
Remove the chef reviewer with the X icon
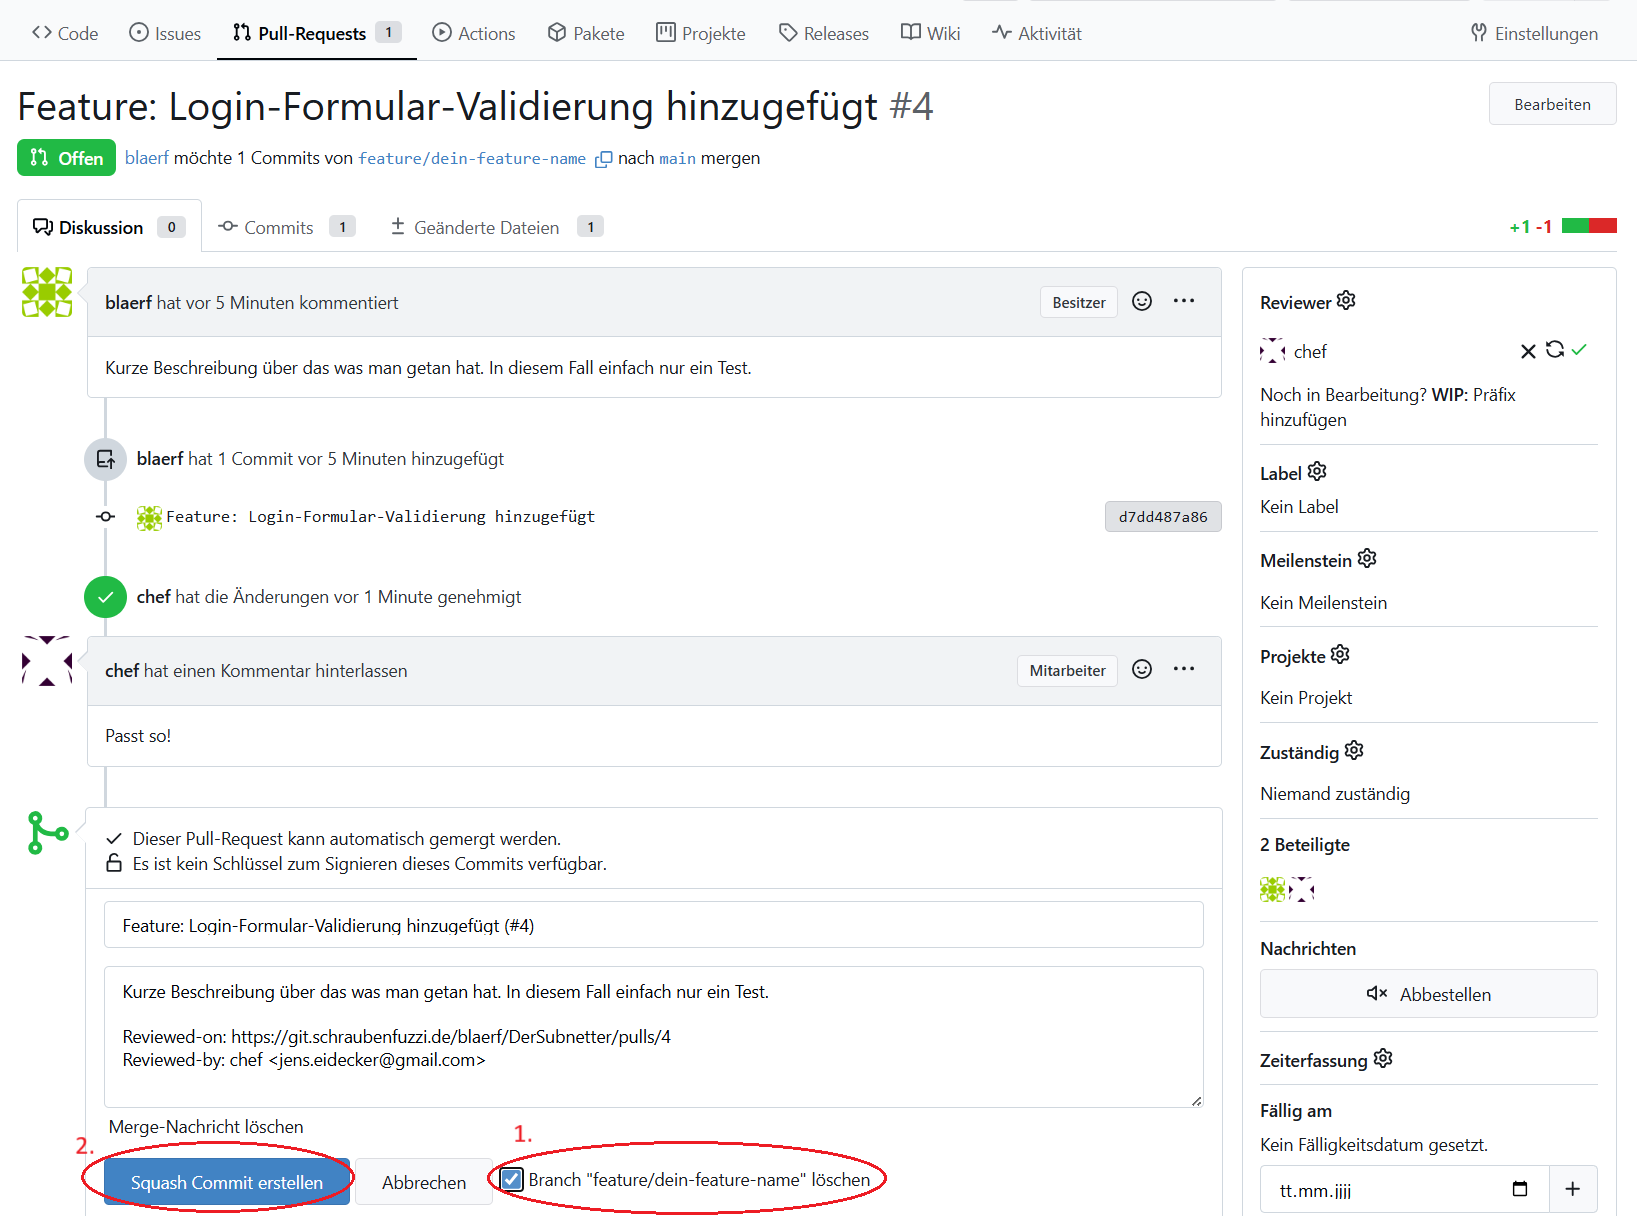click(x=1527, y=351)
